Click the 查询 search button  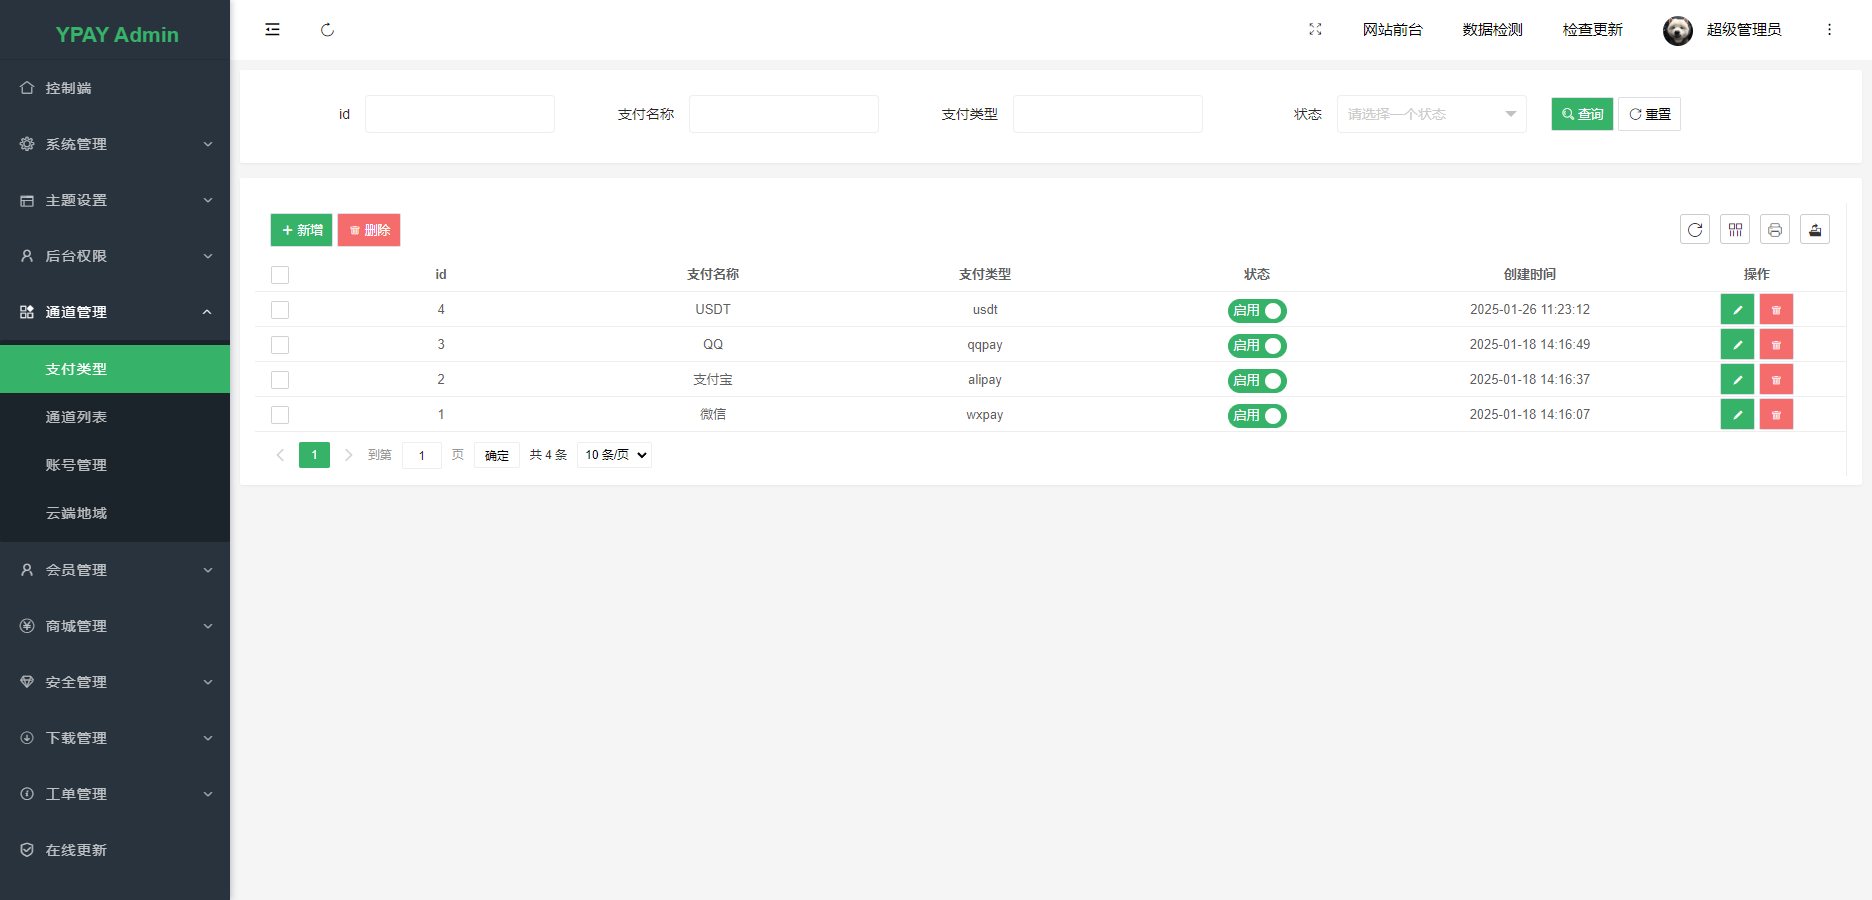tap(1581, 114)
